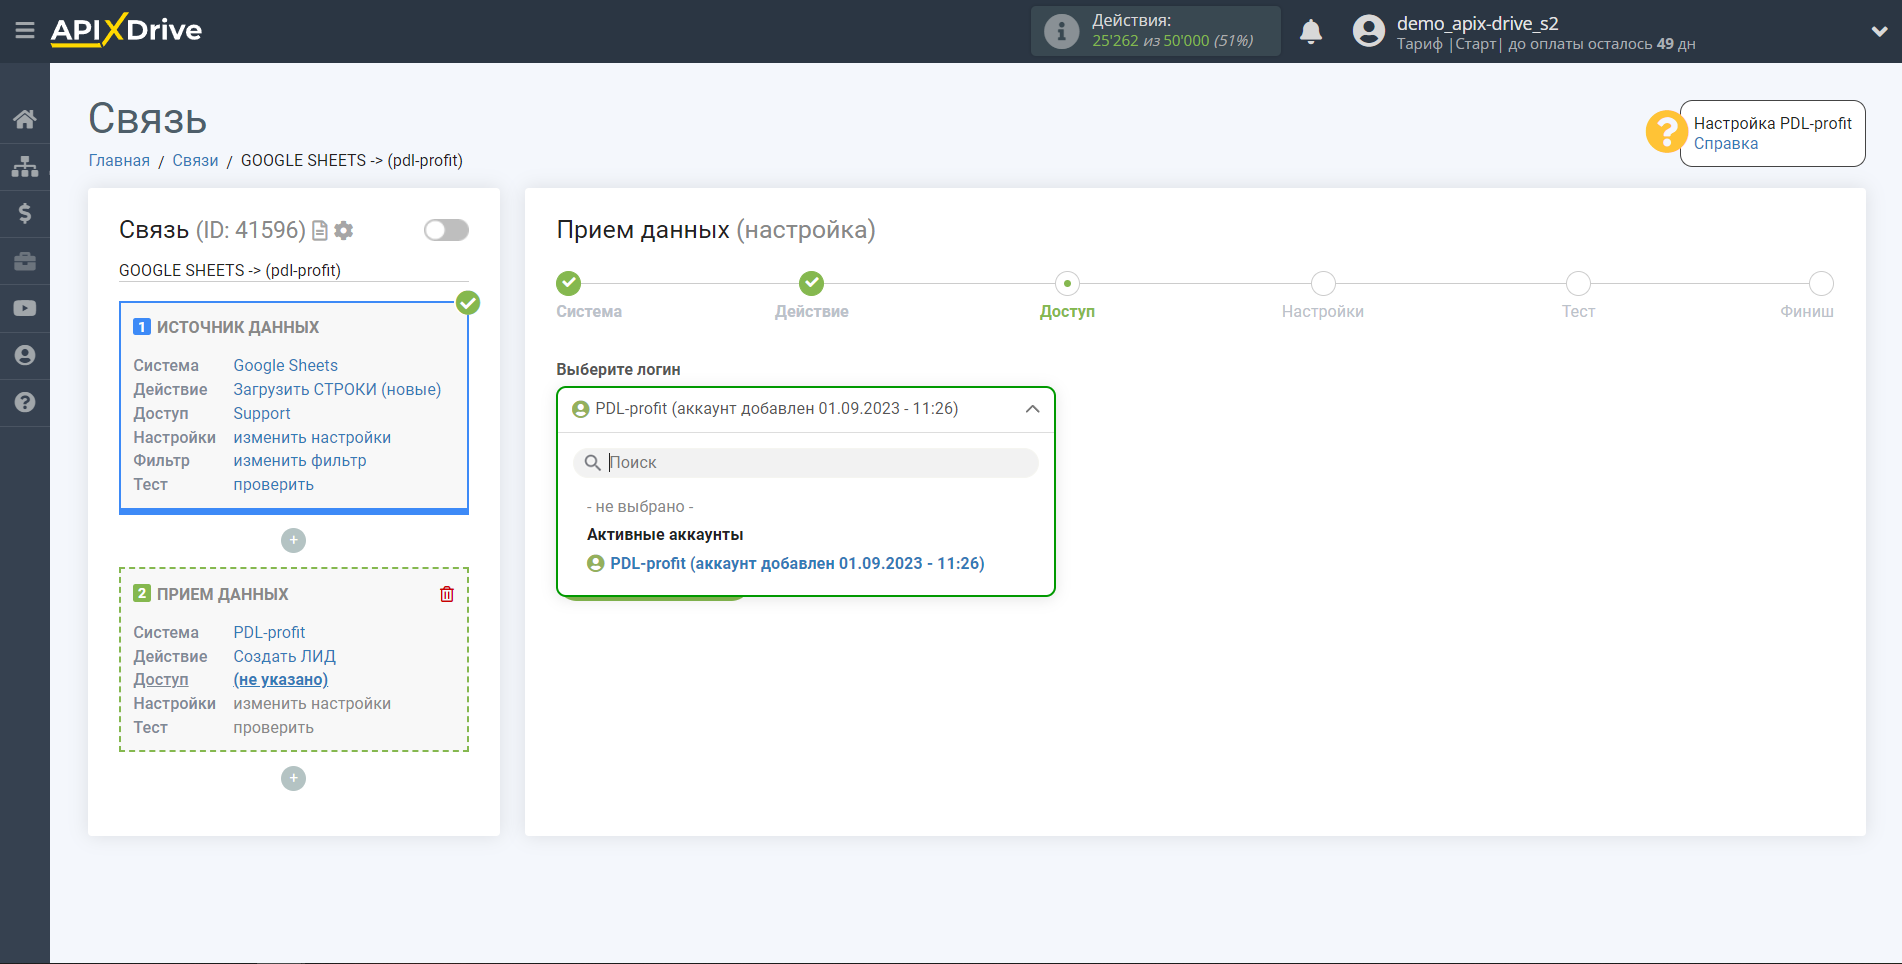Click the copy connection document icon
The width and height of the screenshot is (1902, 964).
coord(320,231)
